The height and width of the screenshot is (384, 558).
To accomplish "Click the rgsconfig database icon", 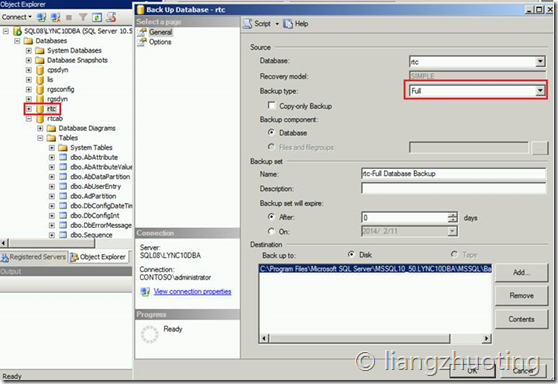I will click(x=40, y=89).
